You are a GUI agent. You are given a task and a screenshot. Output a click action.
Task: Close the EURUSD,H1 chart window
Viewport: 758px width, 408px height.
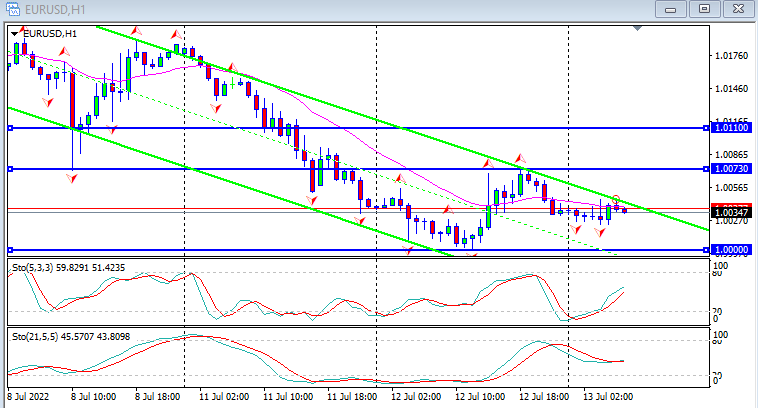coord(739,8)
